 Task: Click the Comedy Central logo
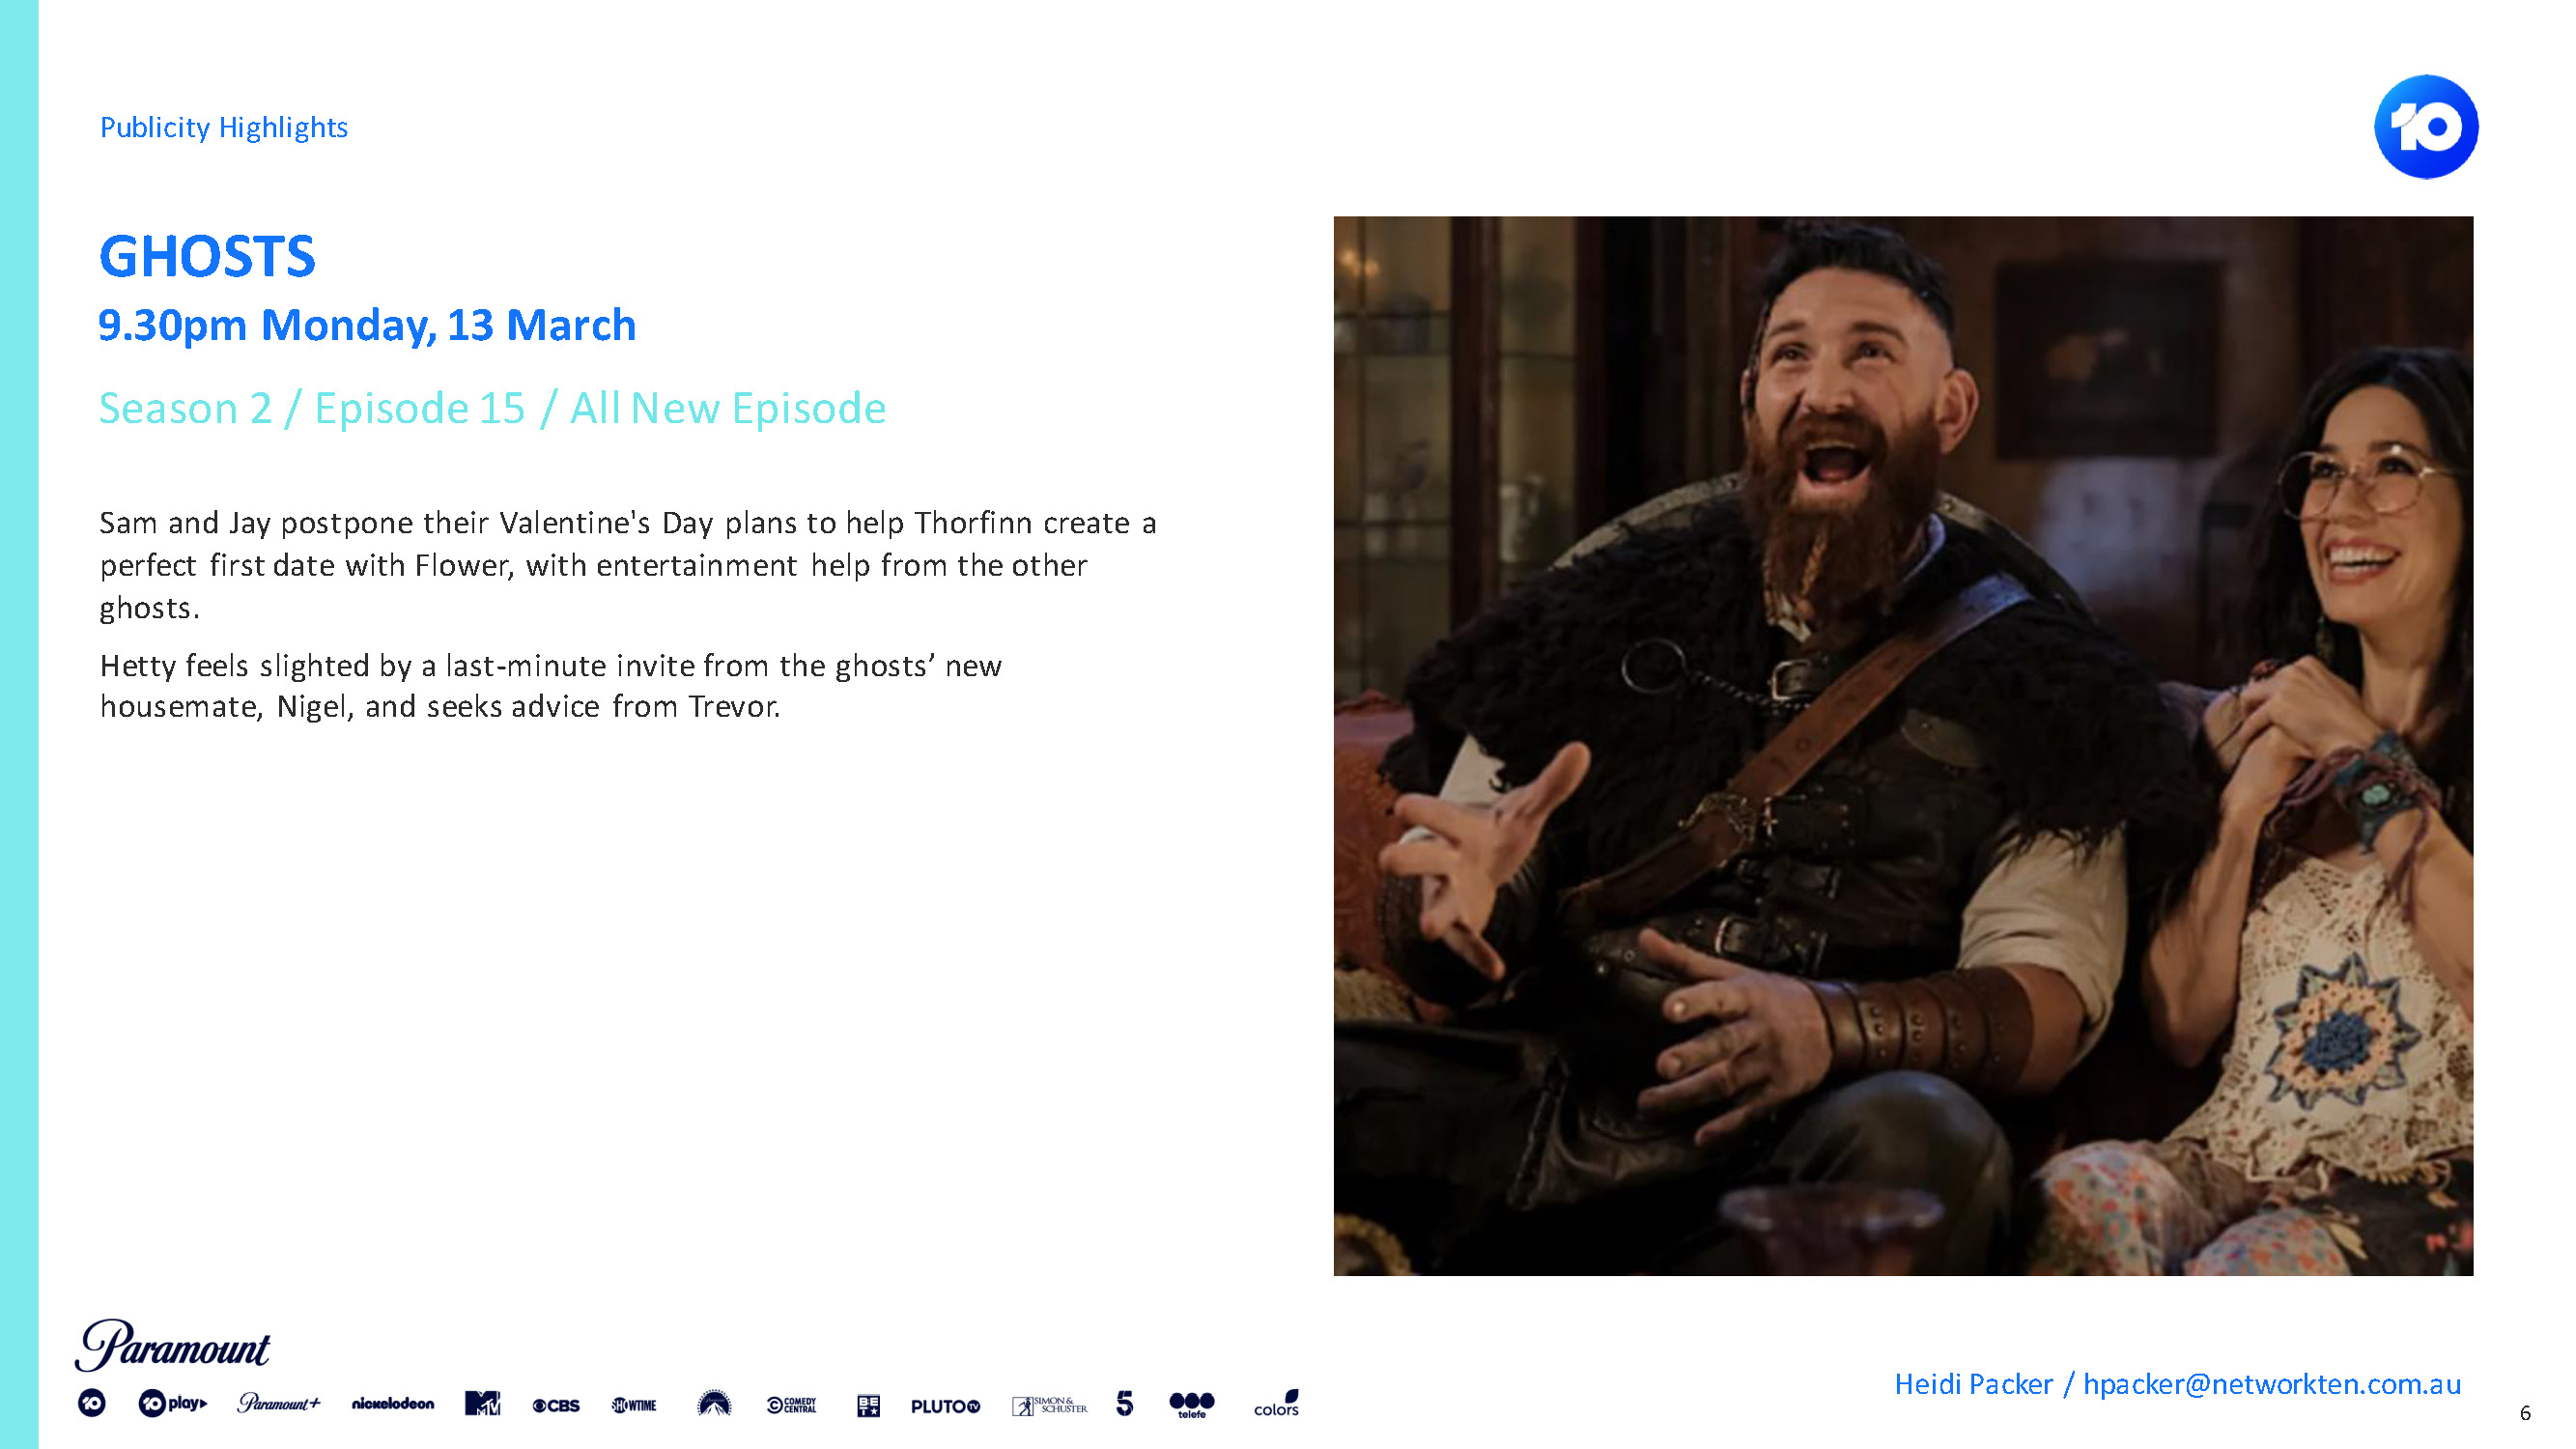[791, 1405]
